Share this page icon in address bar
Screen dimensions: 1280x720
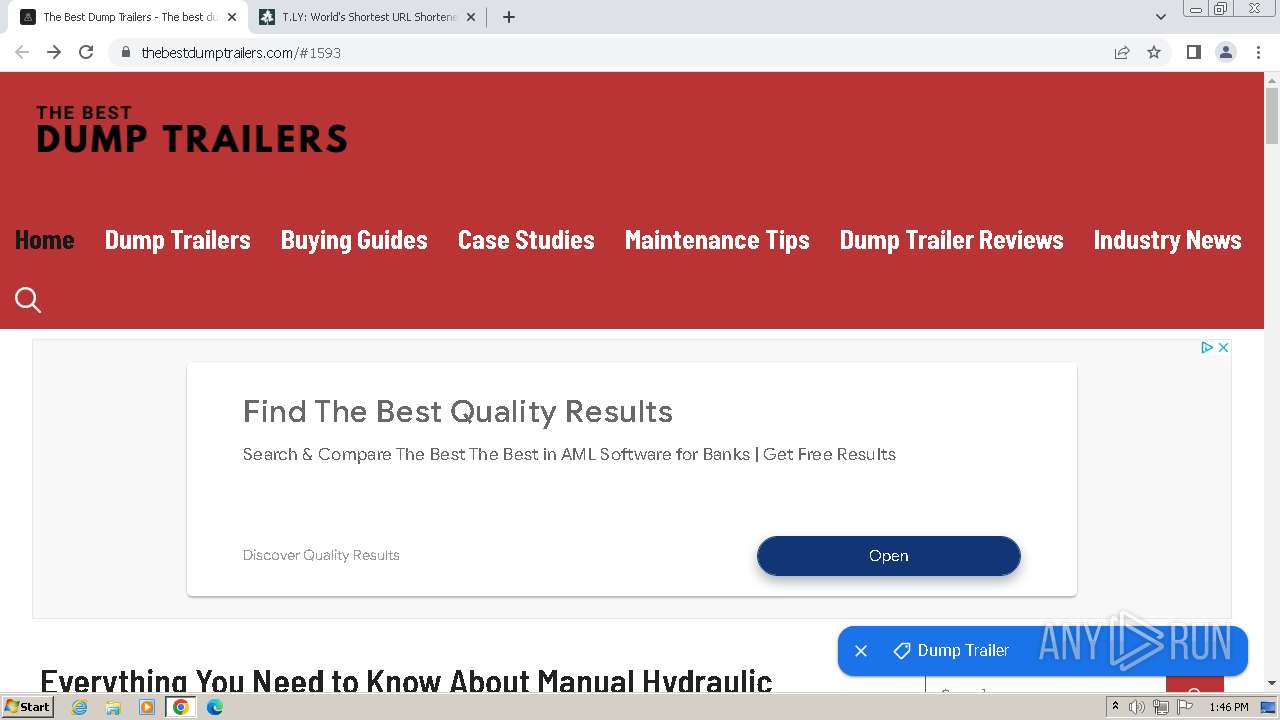point(1122,52)
